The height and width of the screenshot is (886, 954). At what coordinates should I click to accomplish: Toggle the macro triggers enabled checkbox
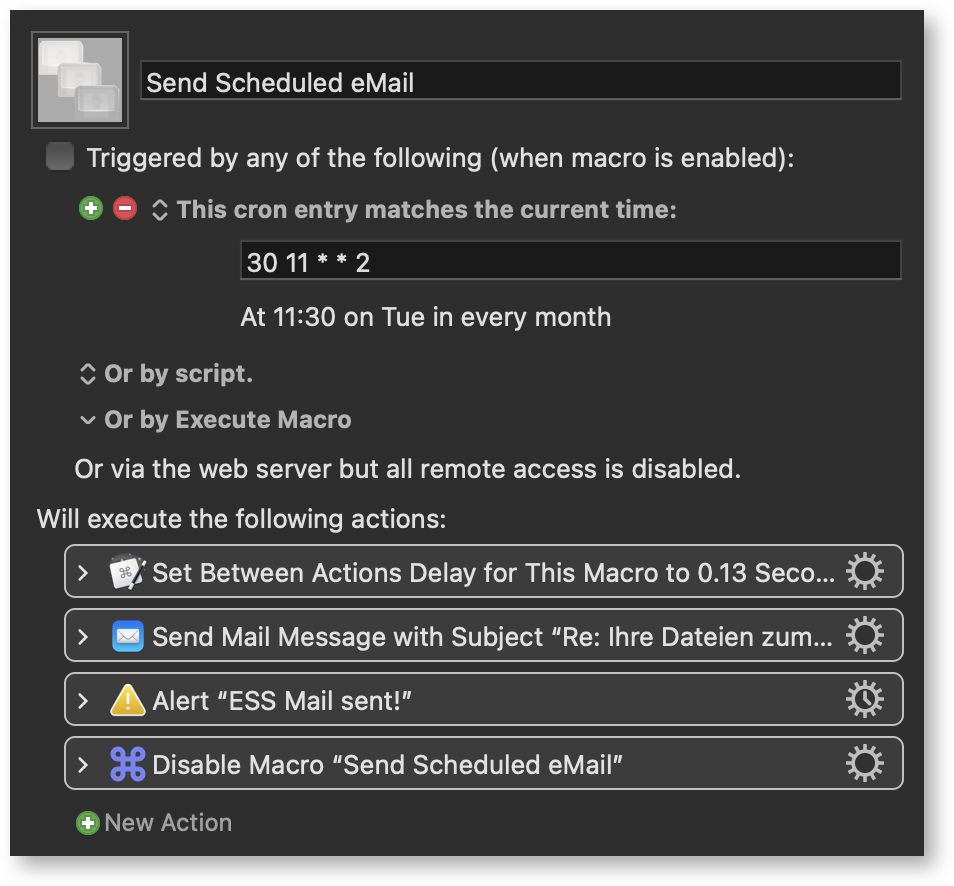click(x=60, y=156)
